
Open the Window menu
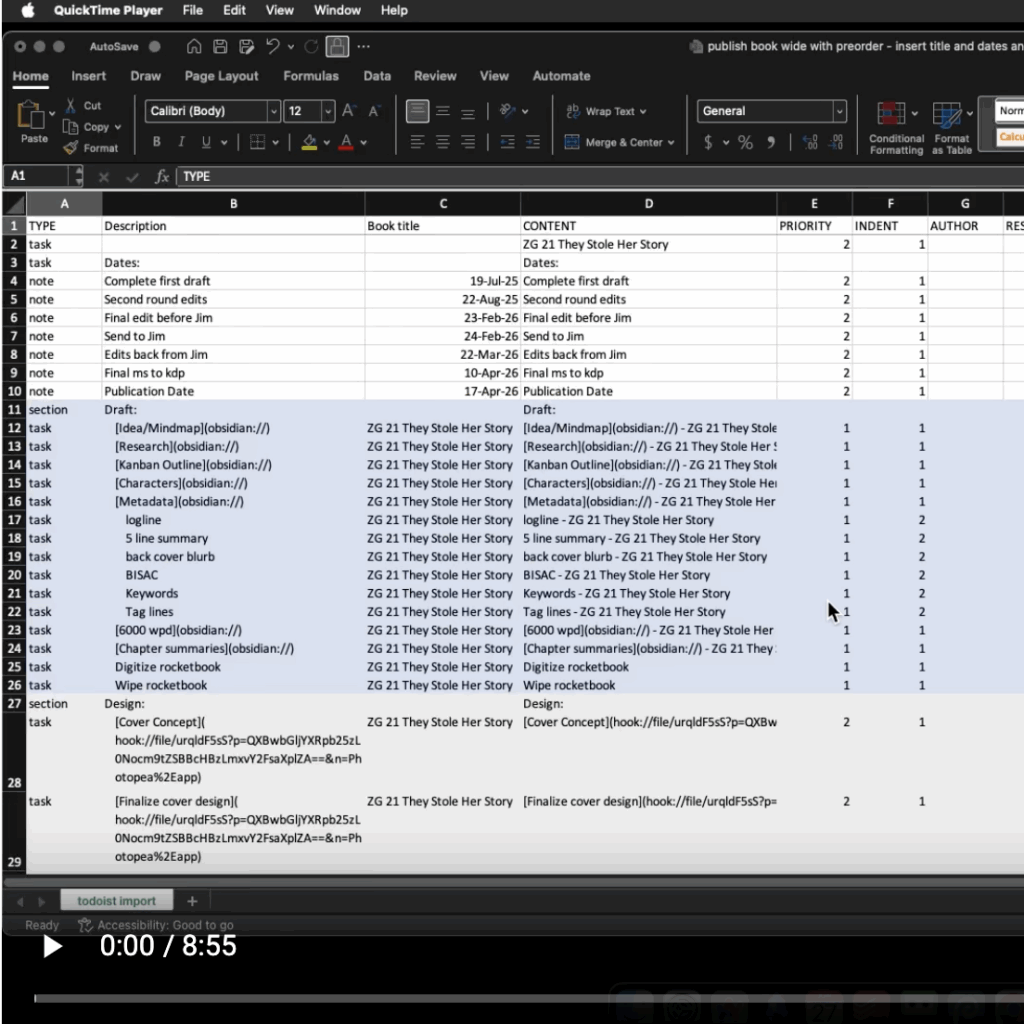pyautogui.click(x=337, y=10)
